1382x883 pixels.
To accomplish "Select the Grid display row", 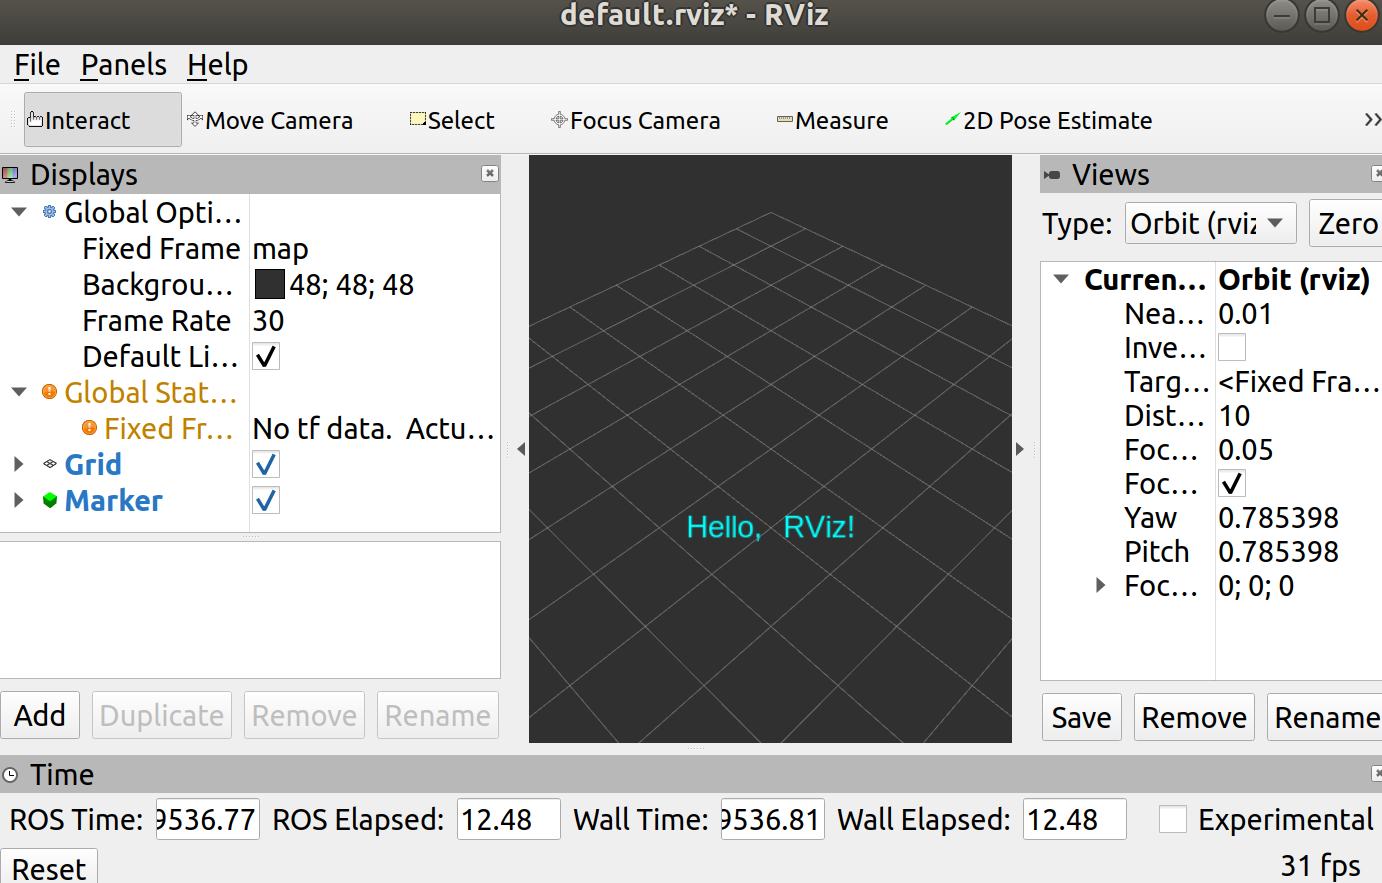I will [x=250, y=464].
